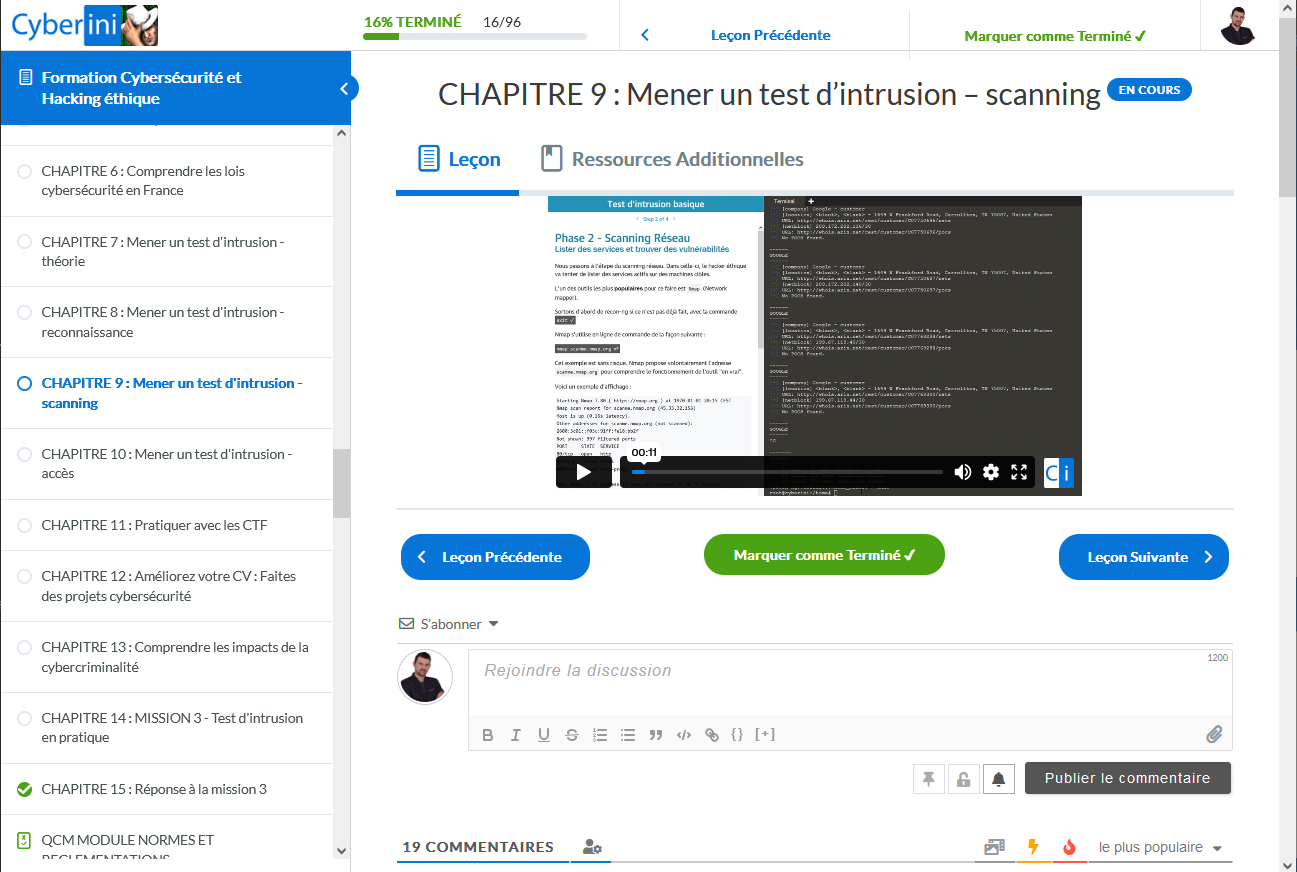Open the 'le plus populaire' sort dropdown
The width and height of the screenshot is (1297, 872).
tap(1160, 848)
